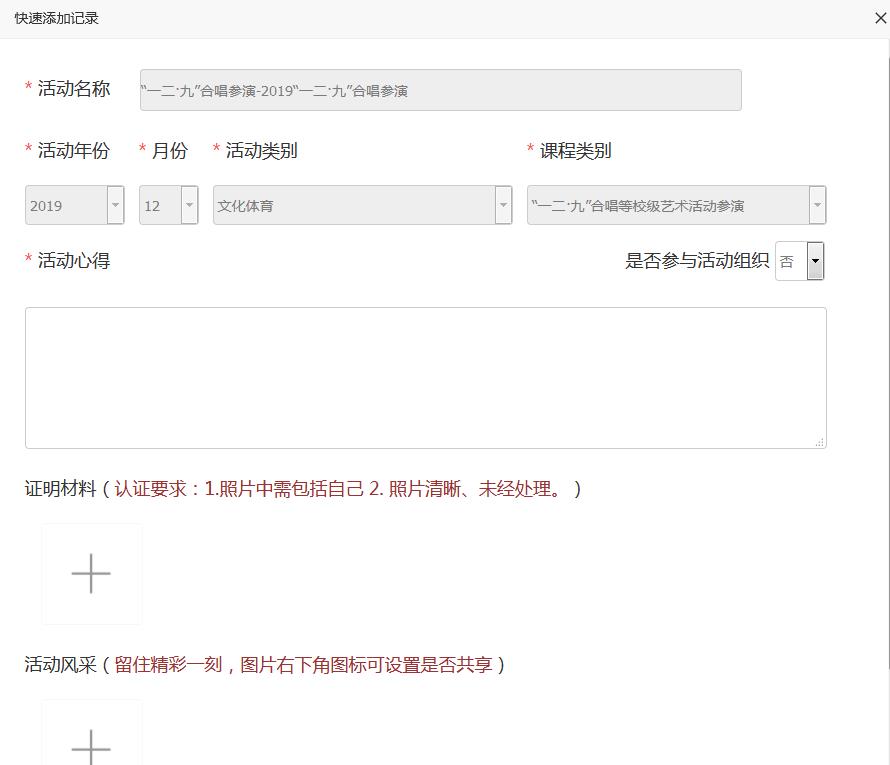Viewport: 890px width, 765px height.
Task: Click the arrow of the 是否参与活动组织 selector
Action: click(x=815, y=262)
